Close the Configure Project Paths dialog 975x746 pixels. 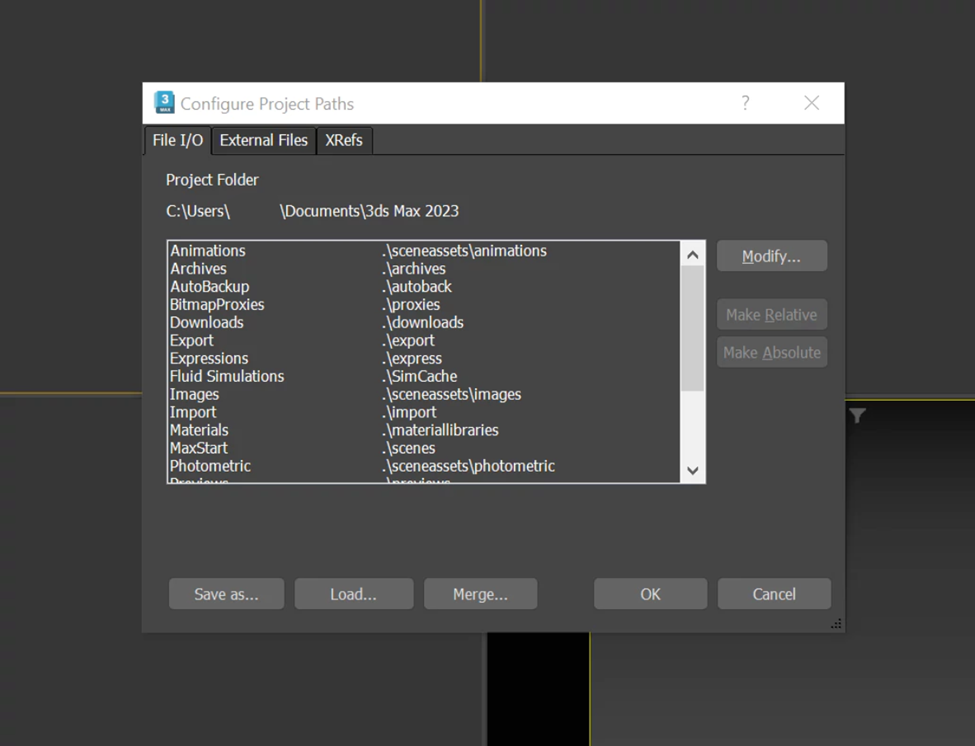coord(811,103)
